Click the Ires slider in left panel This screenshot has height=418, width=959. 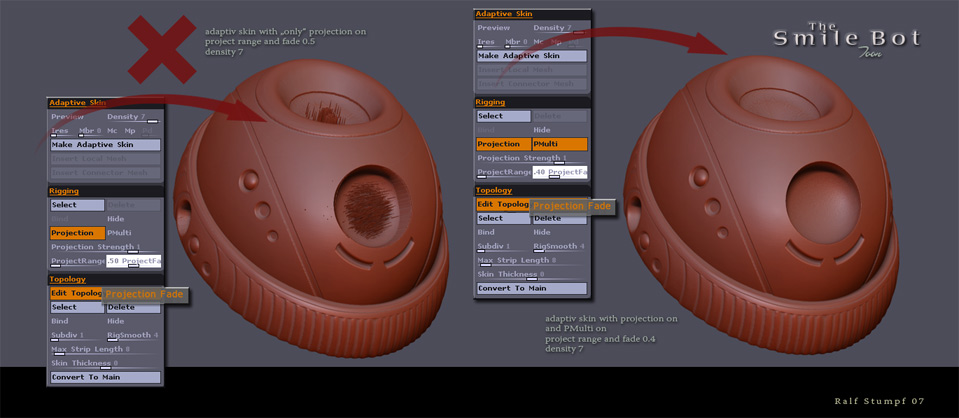click(x=62, y=131)
